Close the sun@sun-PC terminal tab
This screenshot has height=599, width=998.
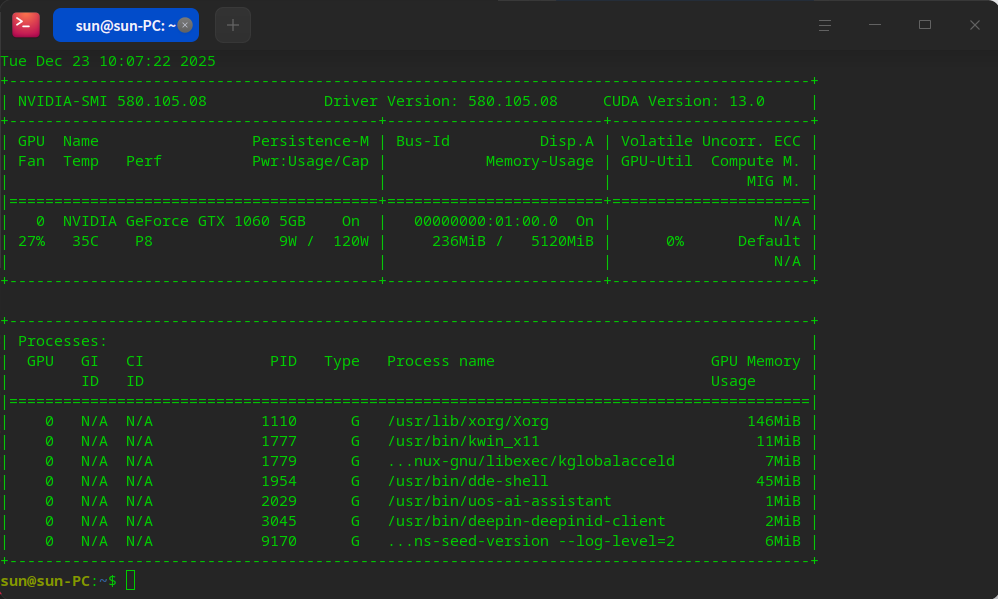click(x=185, y=25)
